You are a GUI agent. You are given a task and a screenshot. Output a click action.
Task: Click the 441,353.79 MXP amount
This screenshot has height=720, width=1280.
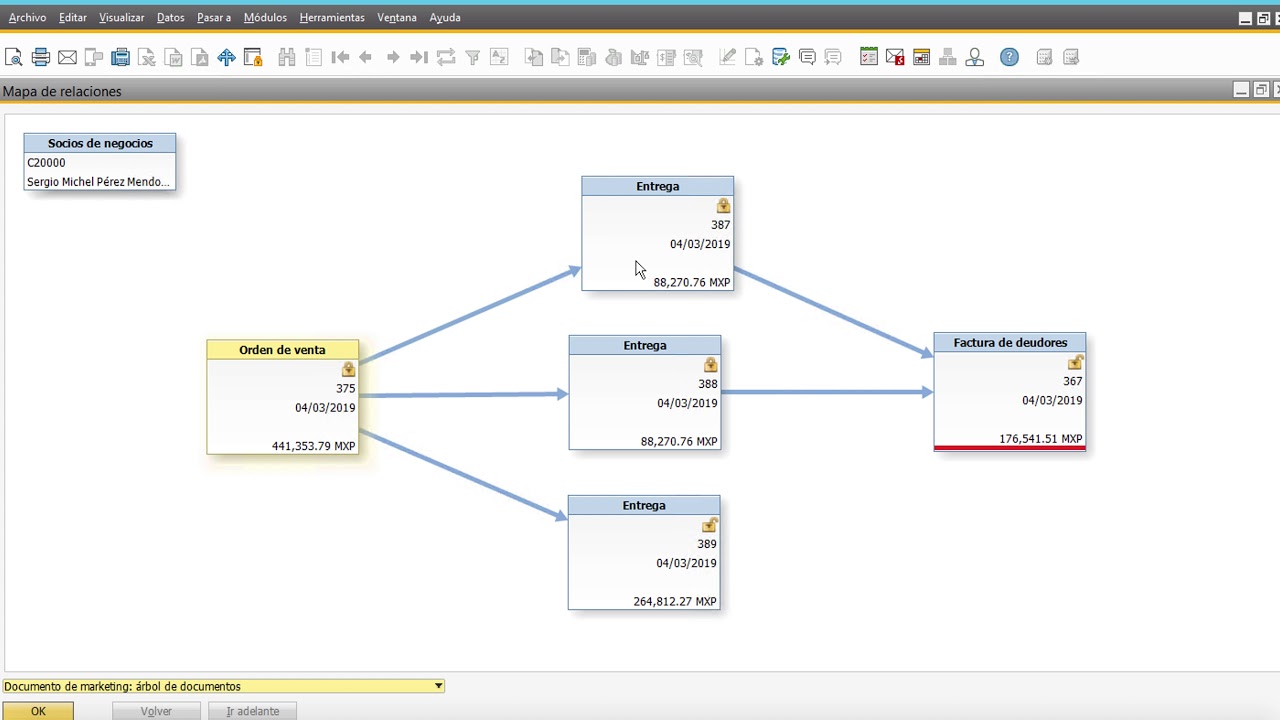pyautogui.click(x=314, y=446)
